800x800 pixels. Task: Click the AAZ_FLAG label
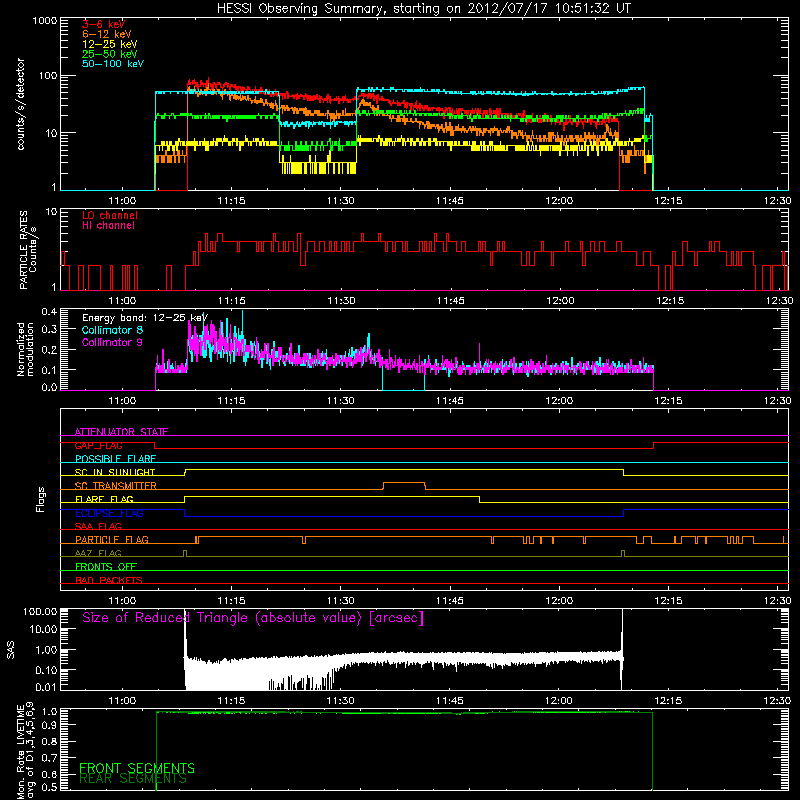98,553
